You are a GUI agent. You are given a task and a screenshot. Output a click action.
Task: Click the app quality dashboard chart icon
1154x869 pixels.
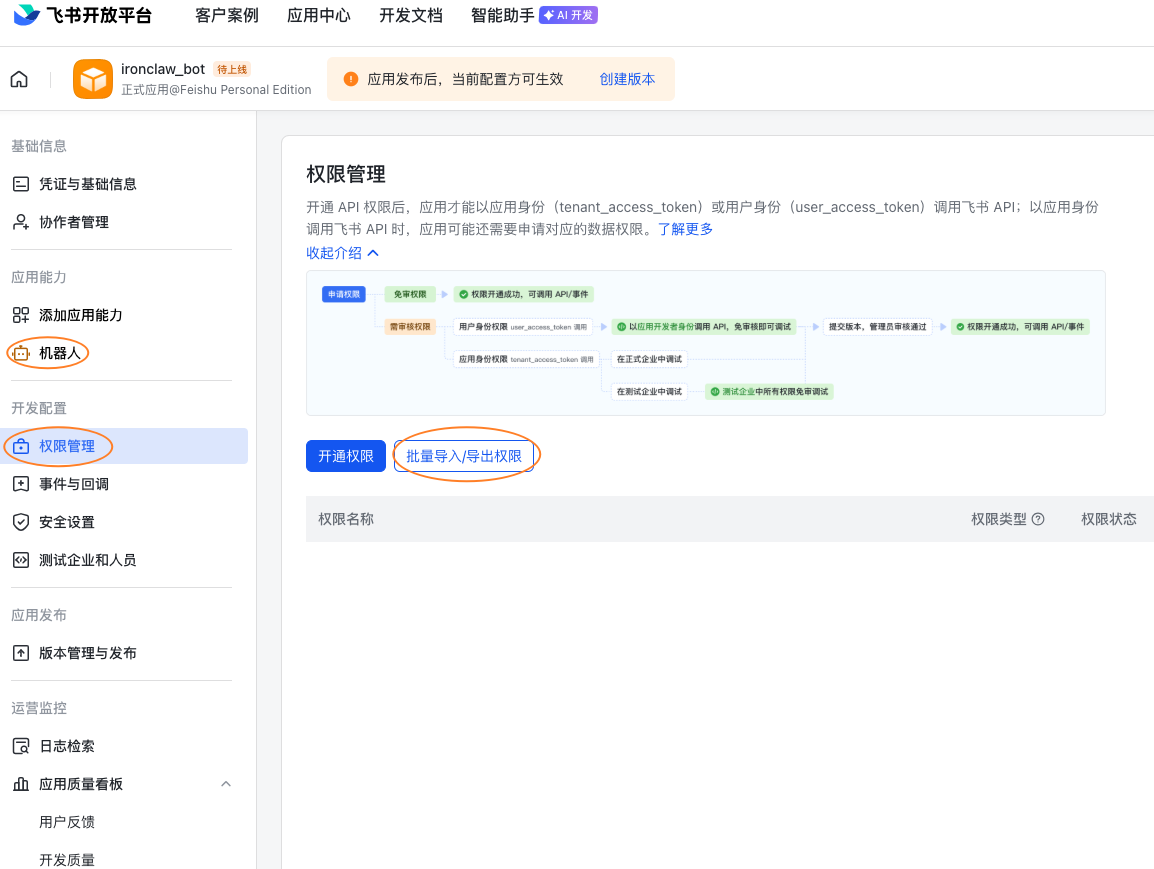tap(21, 784)
